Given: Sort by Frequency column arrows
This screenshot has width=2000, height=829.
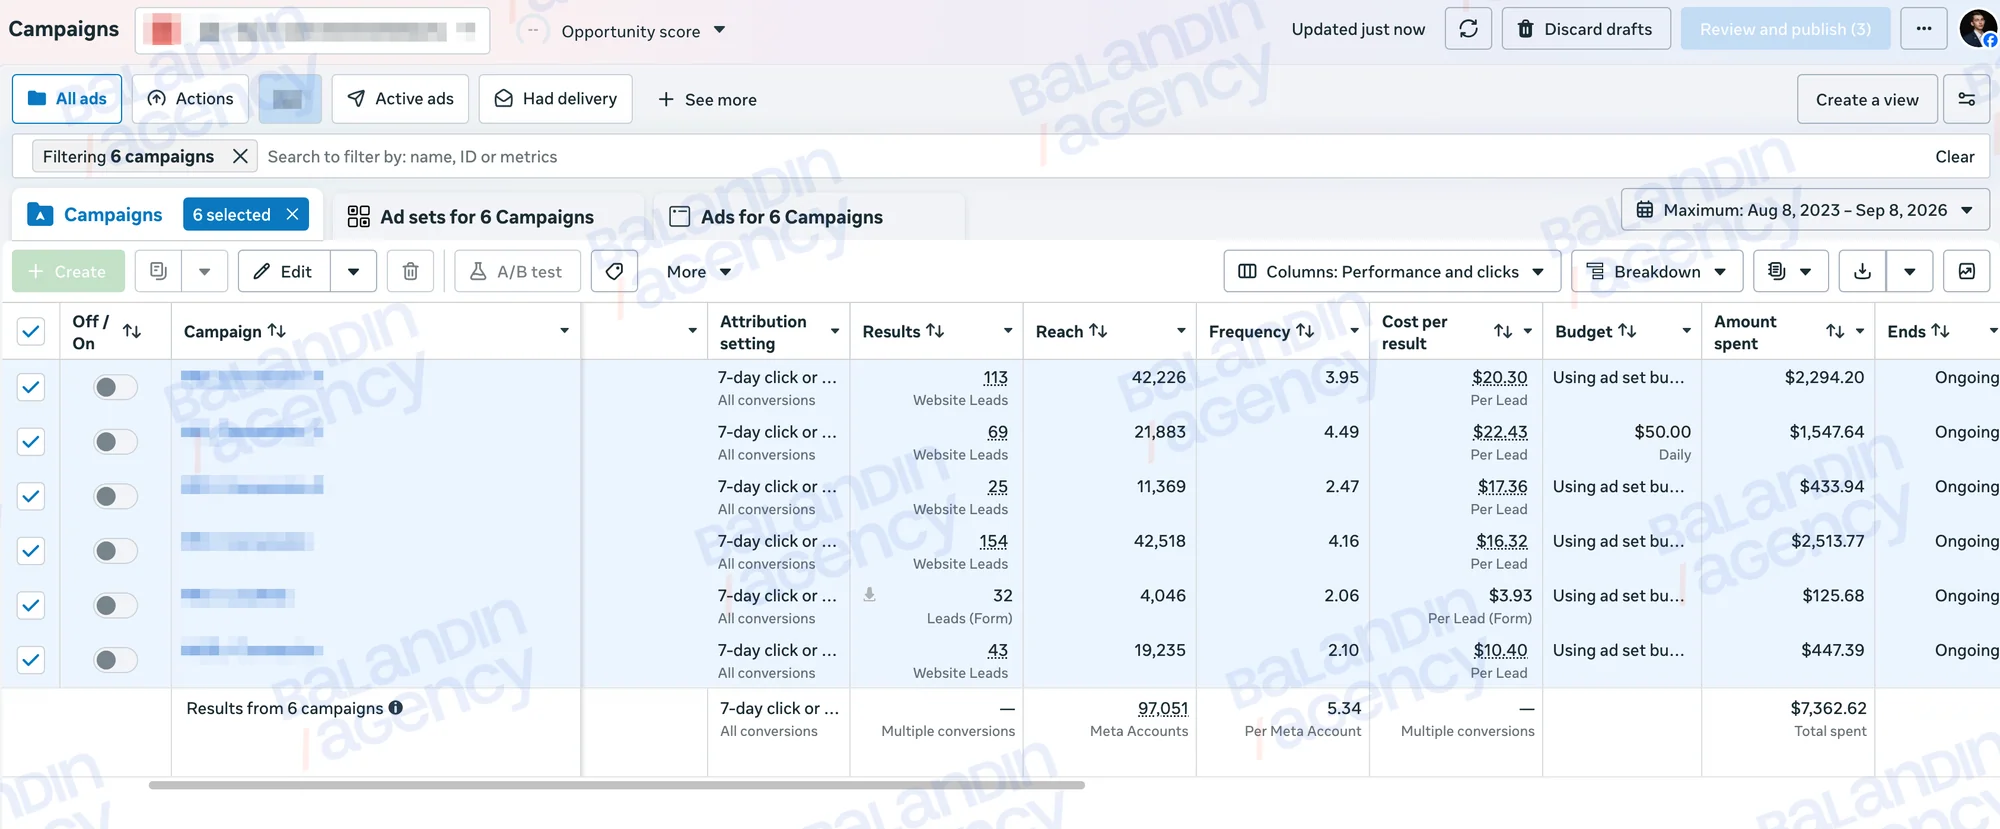Looking at the screenshot, I should pyautogui.click(x=1305, y=331).
